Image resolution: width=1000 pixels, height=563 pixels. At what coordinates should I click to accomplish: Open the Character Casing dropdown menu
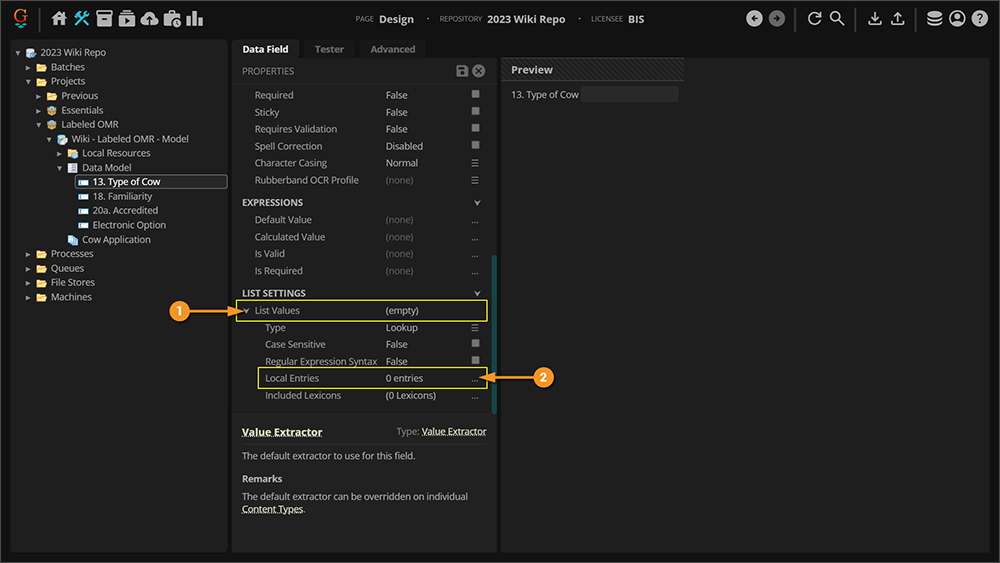click(x=475, y=163)
